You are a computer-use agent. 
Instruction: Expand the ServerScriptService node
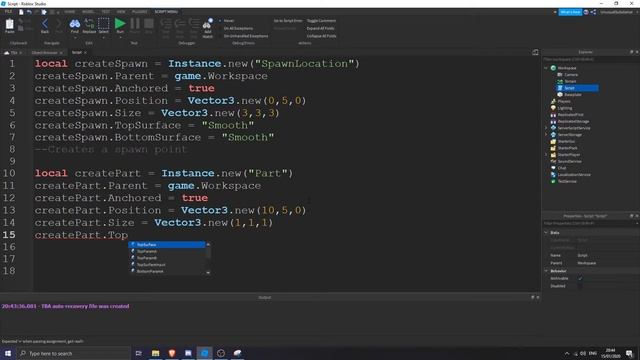(x=546, y=128)
